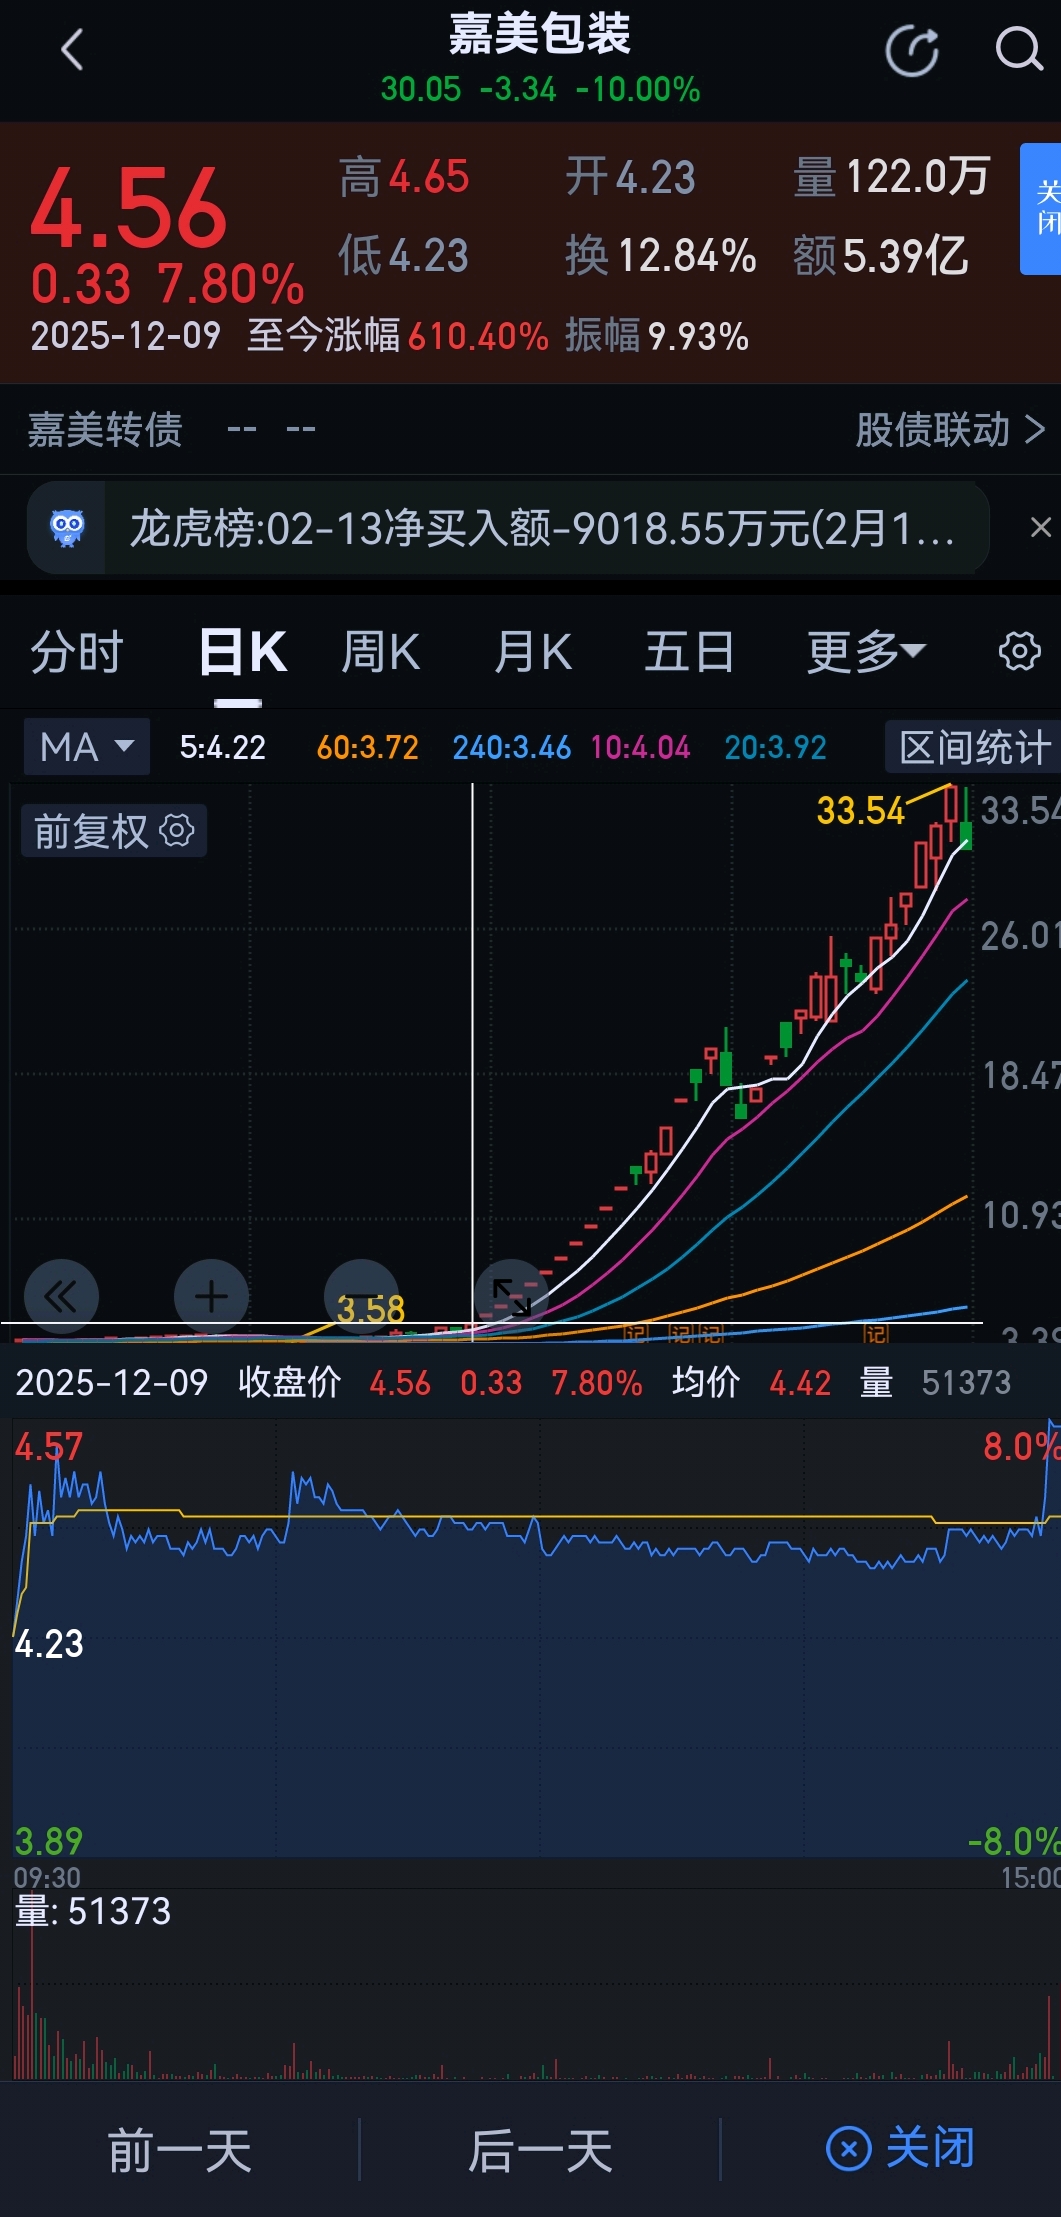Tap the intraday volume label 量: 51373

click(x=93, y=1911)
